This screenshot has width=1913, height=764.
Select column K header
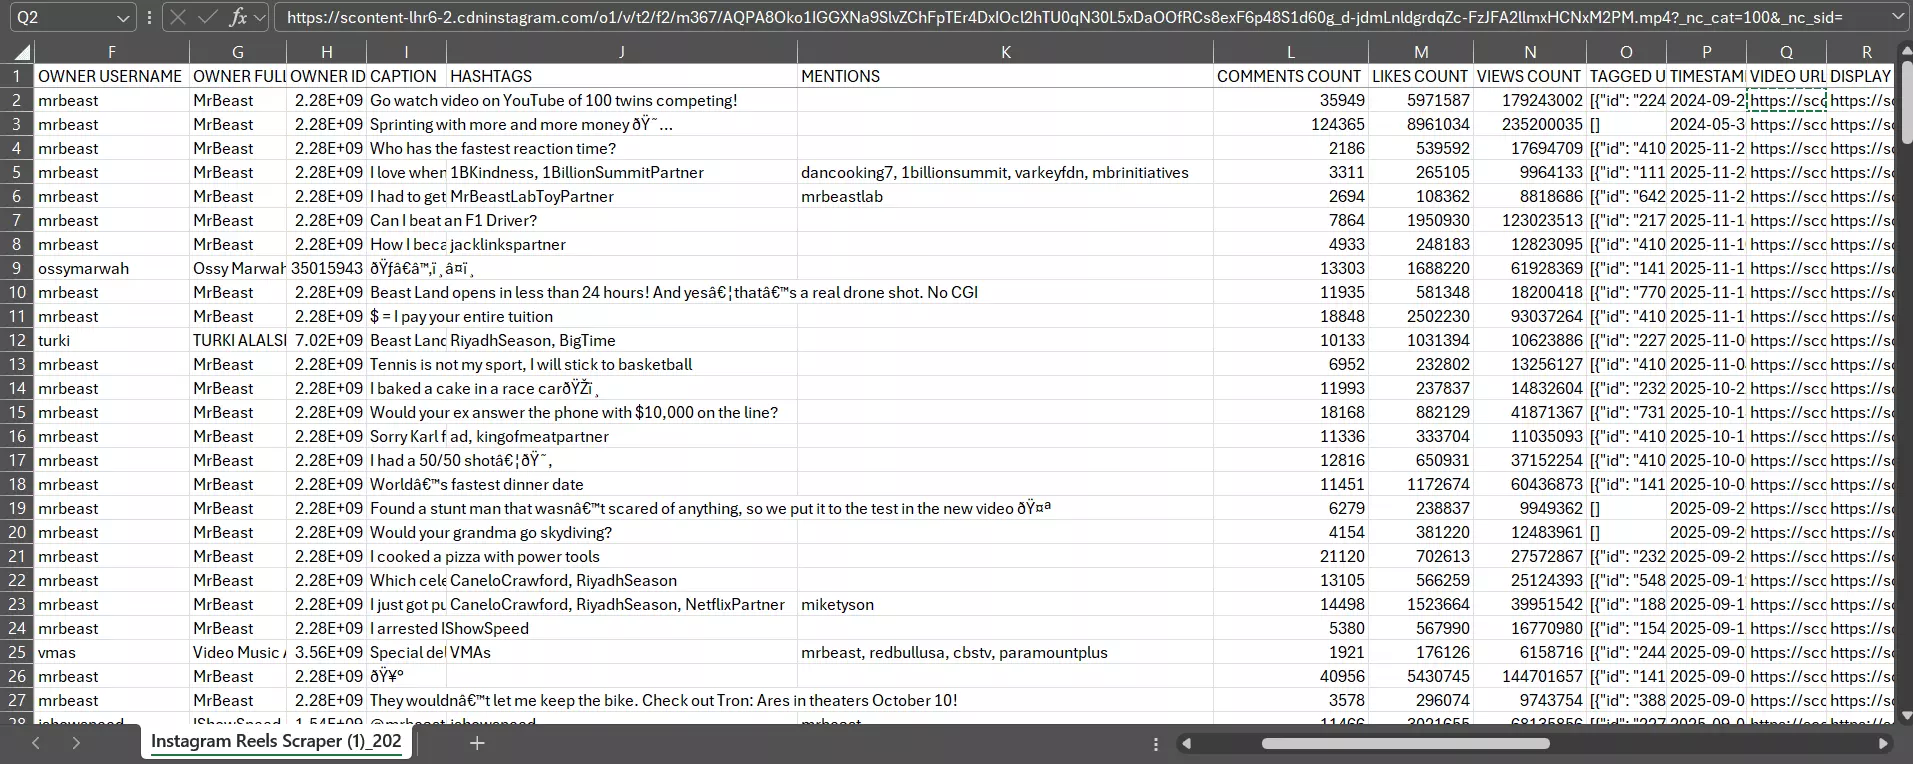coord(1005,52)
